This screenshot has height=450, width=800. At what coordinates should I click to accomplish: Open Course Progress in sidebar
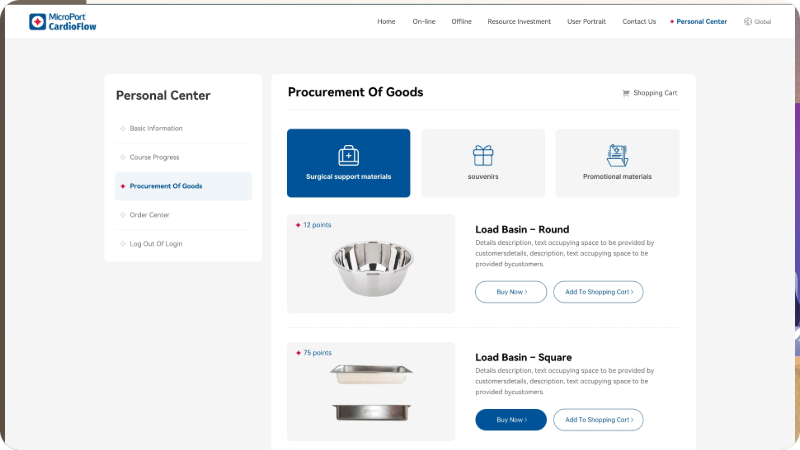click(155, 157)
